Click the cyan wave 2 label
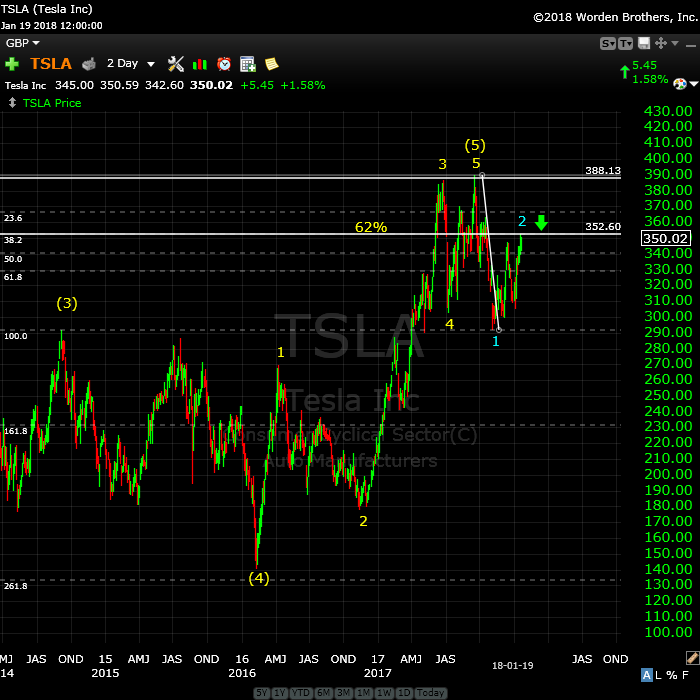The width and height of the screenshot is (700, 700). (522, 221)
